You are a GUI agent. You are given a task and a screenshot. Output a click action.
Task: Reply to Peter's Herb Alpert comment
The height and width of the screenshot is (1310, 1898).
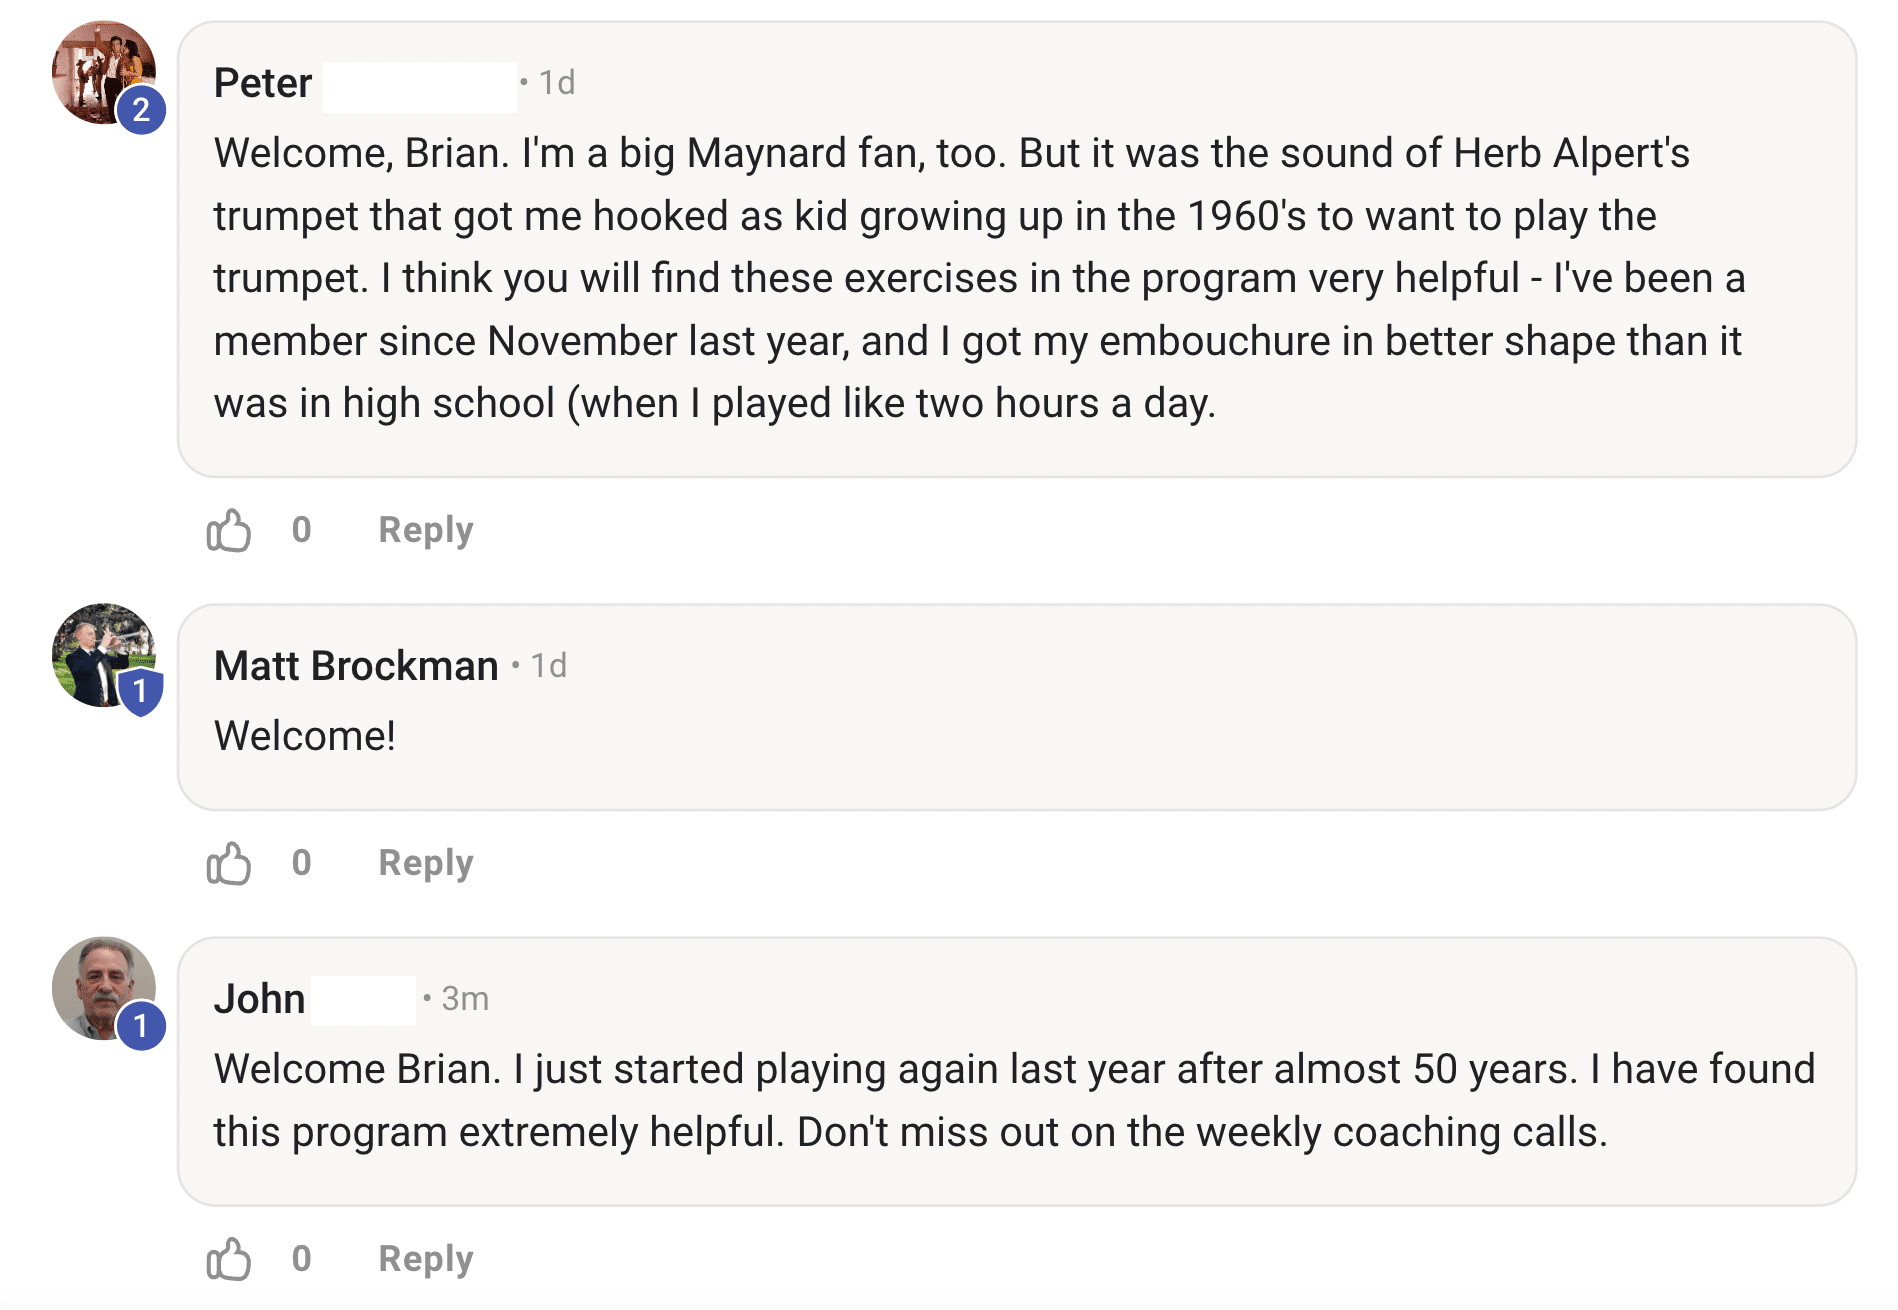[x=425, y=530]
